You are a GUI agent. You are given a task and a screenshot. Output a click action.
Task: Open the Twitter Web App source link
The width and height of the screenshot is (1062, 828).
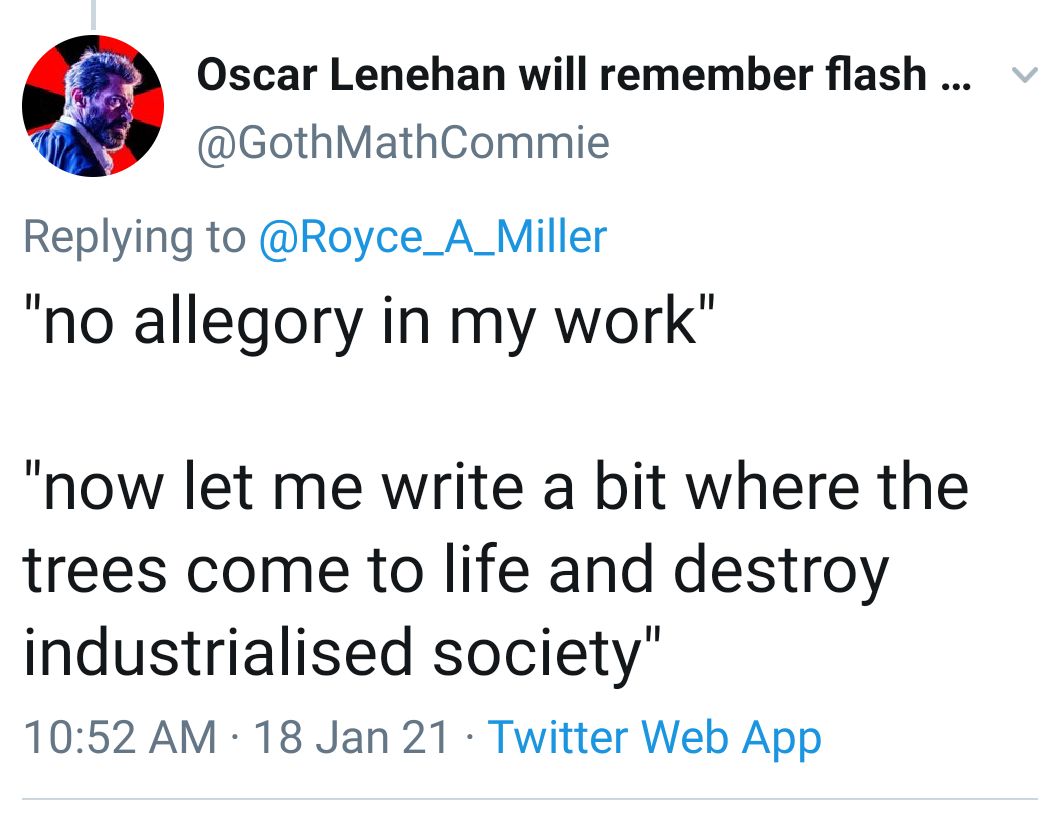tap(654, 738)
